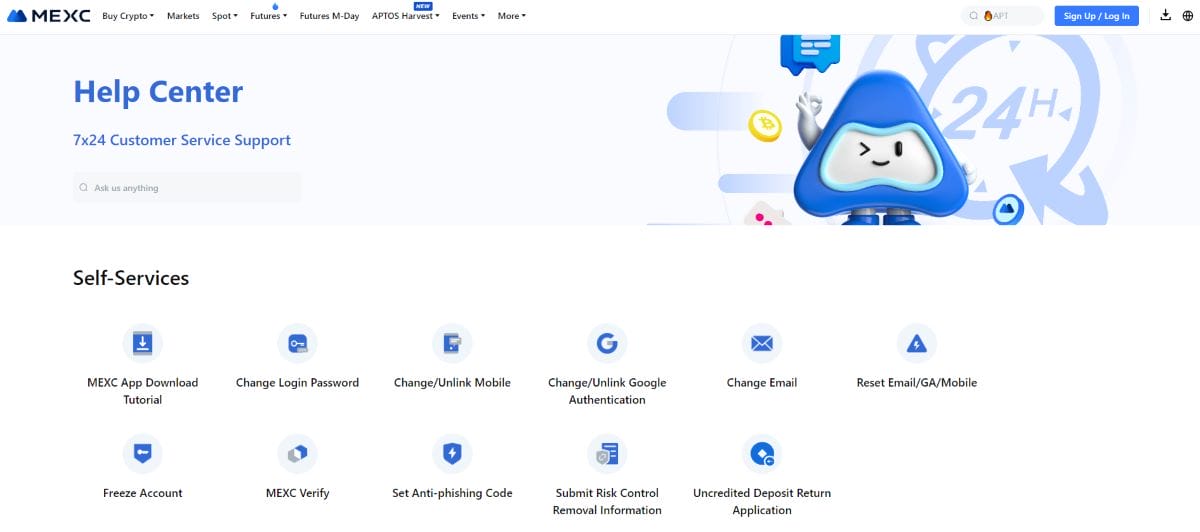The image size is (1200, 532).
Task: Open the Futures M-Day page
Action: (x=329, y=16)
